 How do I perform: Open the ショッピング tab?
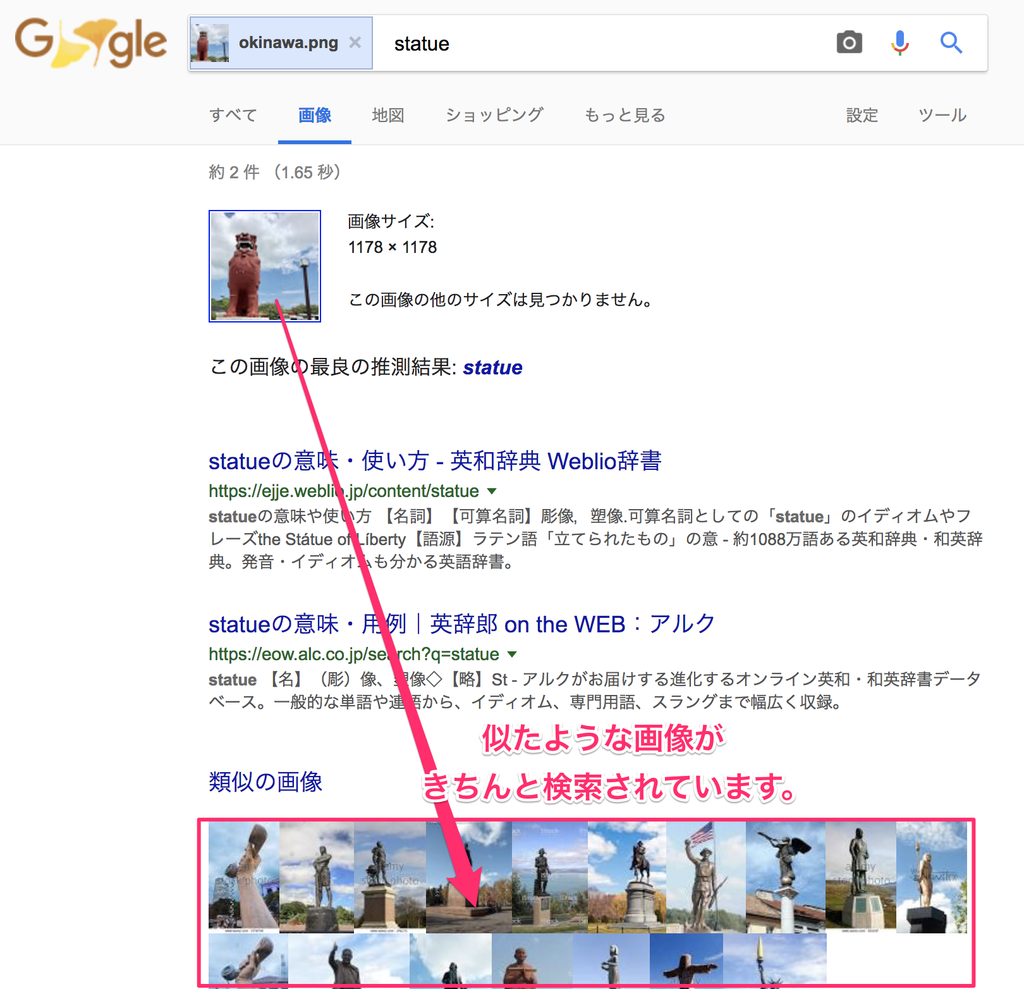(x=494, y=115)
